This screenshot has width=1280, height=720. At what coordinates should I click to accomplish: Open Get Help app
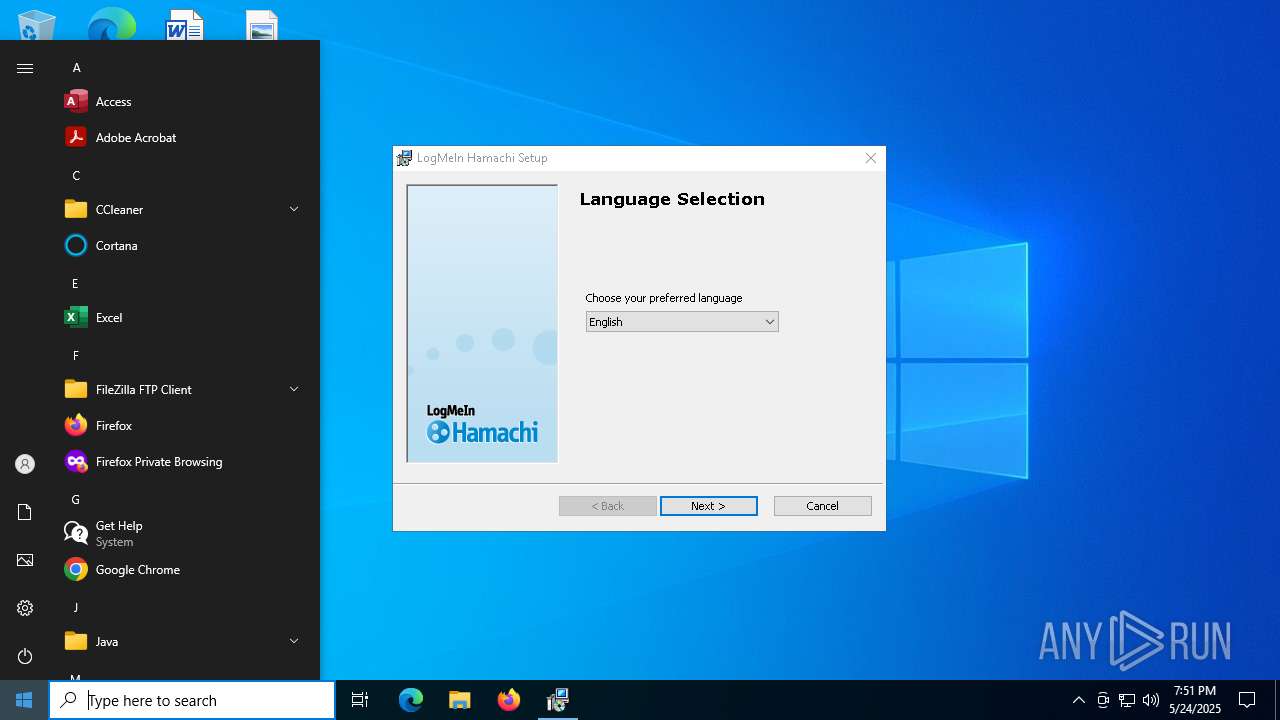click(184, 534)
